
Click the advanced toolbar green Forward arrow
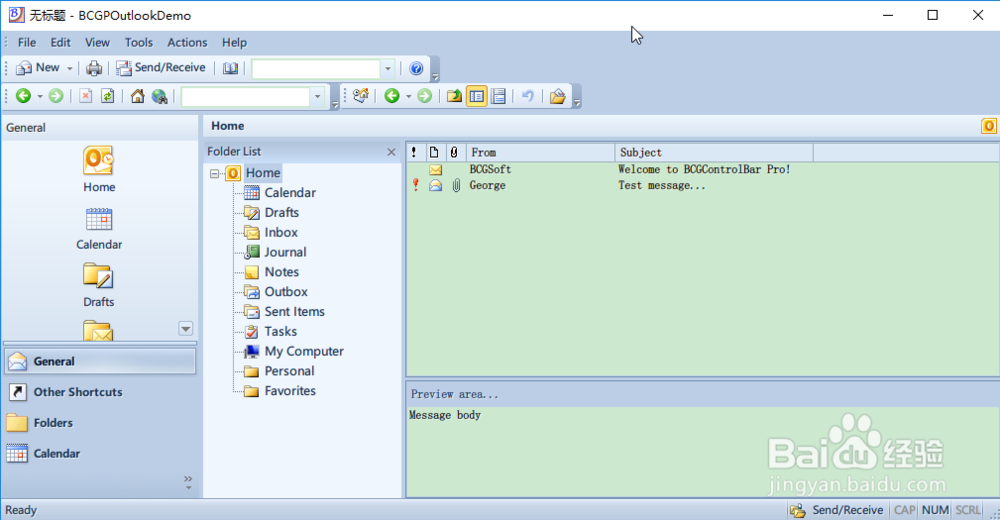pyautogui.click(x=425, y=96)
